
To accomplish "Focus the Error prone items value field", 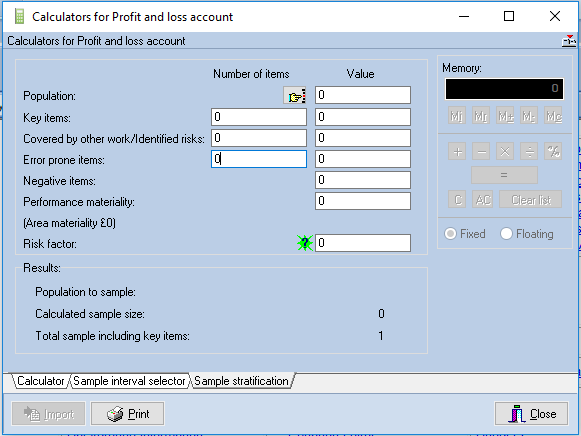I will pos(363,159).
